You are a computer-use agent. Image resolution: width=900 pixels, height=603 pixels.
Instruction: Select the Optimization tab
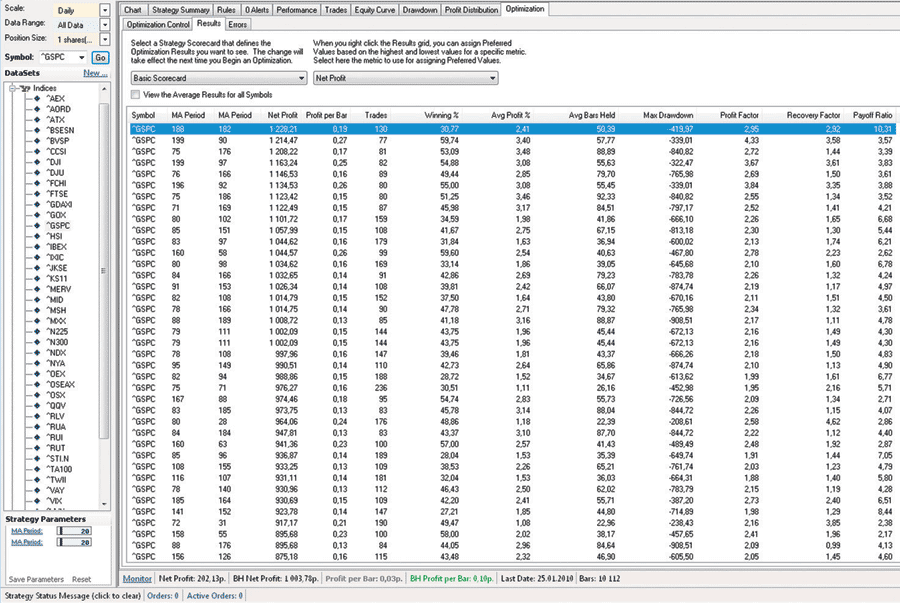point(525,9)
